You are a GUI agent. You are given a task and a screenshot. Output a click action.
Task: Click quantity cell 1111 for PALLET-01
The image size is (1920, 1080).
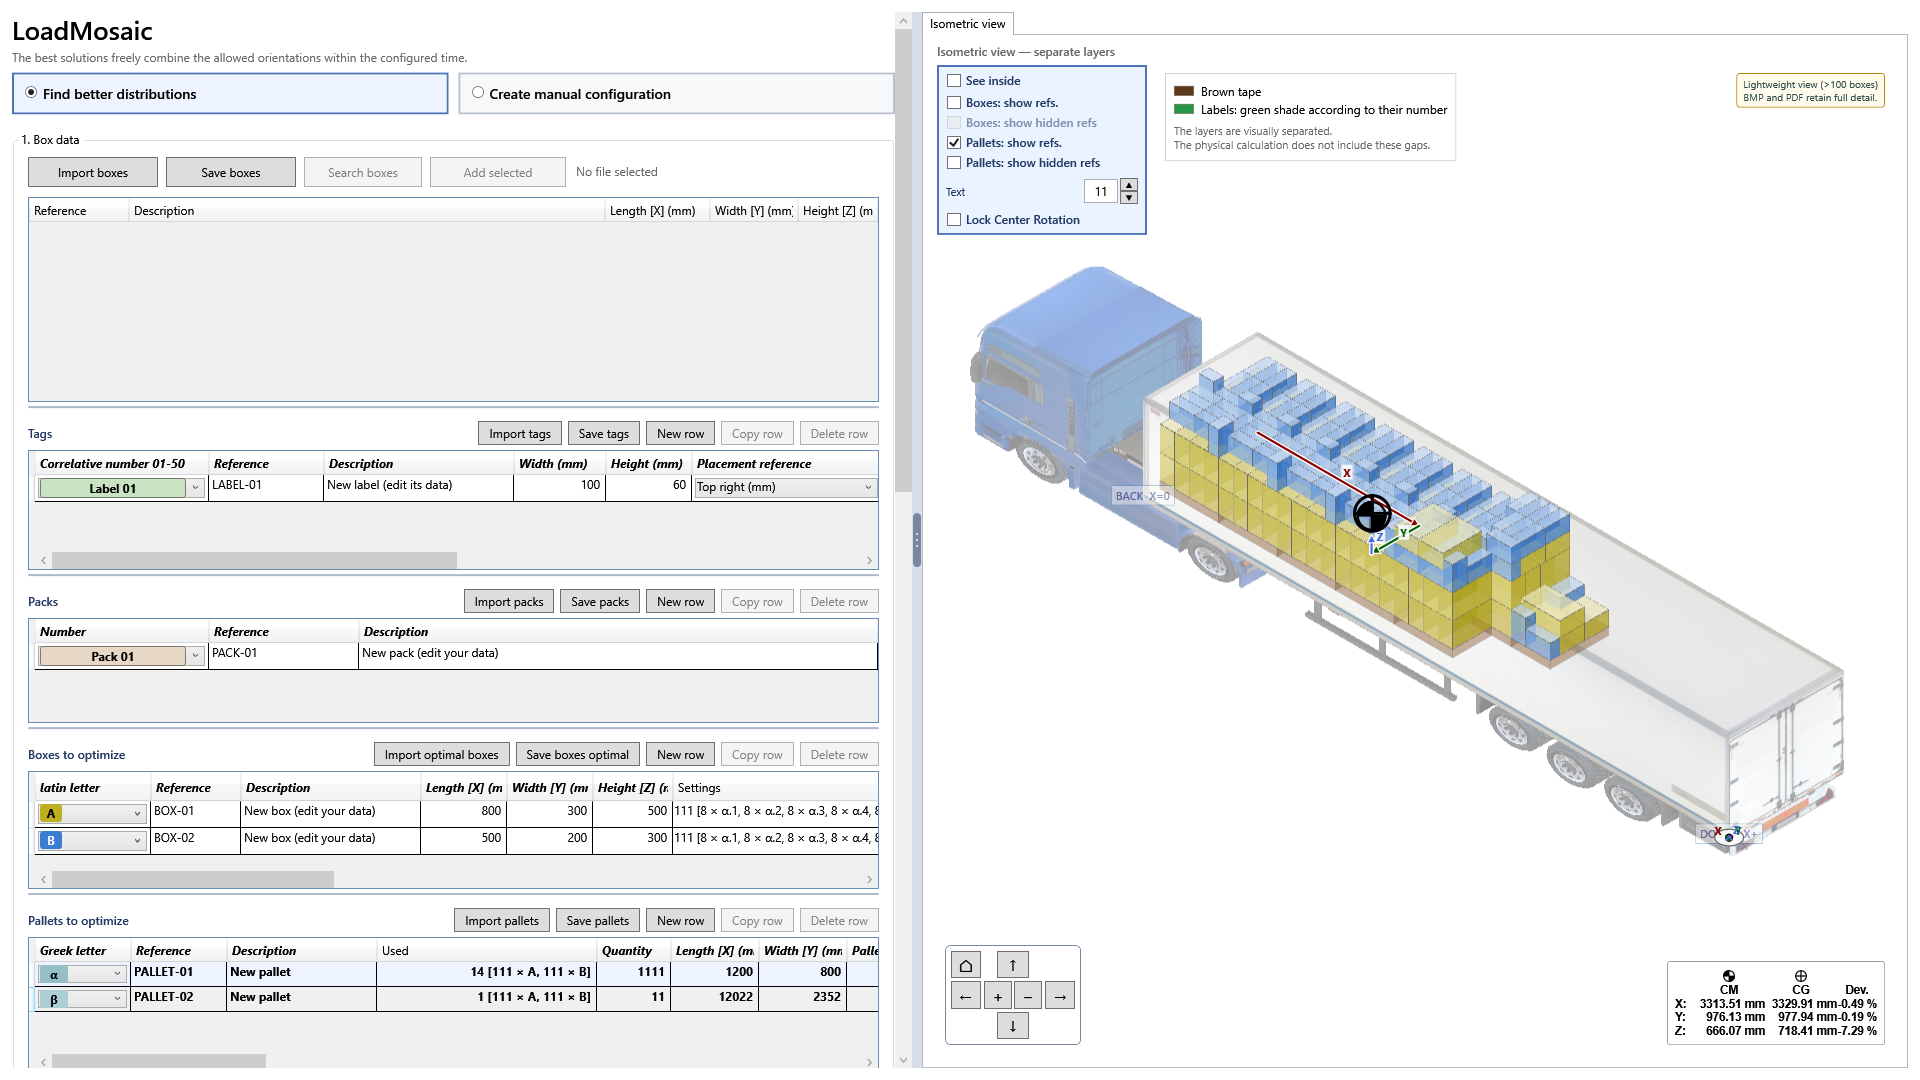(x=634, y=973)
